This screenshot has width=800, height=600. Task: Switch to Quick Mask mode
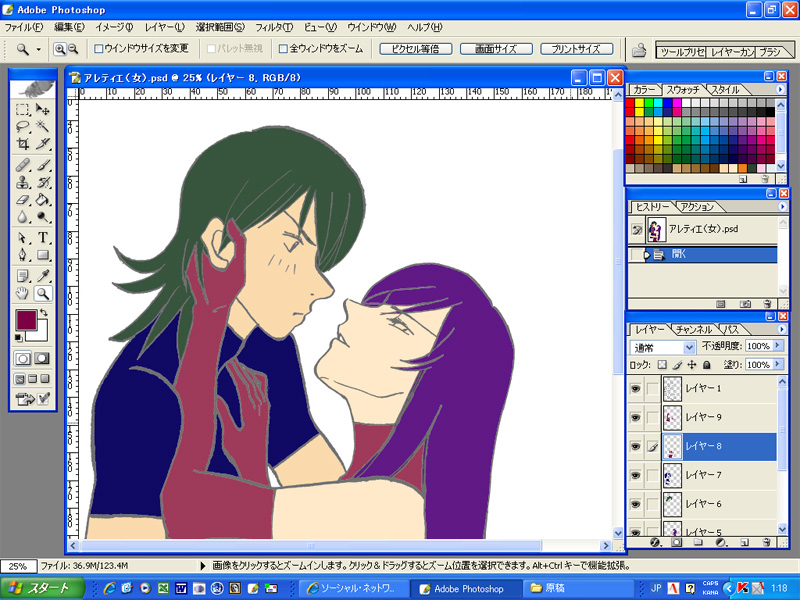(x=42, y=358)
